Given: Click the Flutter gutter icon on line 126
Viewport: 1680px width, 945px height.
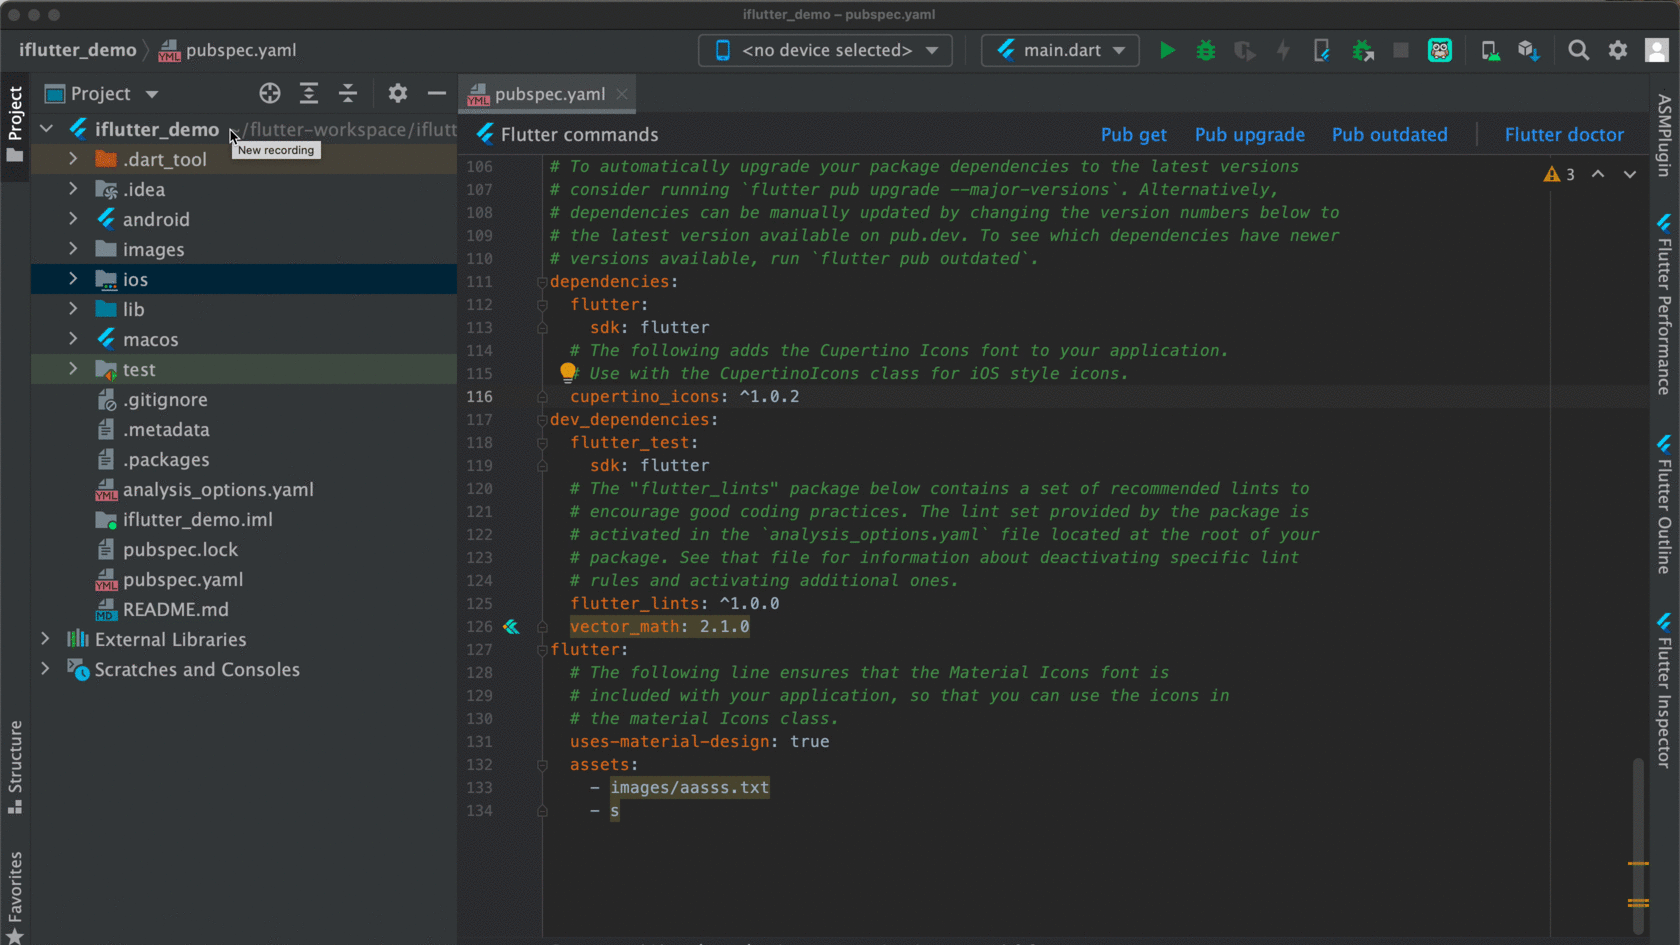Looking at the screenshot, I should click(x=511, y=627).
